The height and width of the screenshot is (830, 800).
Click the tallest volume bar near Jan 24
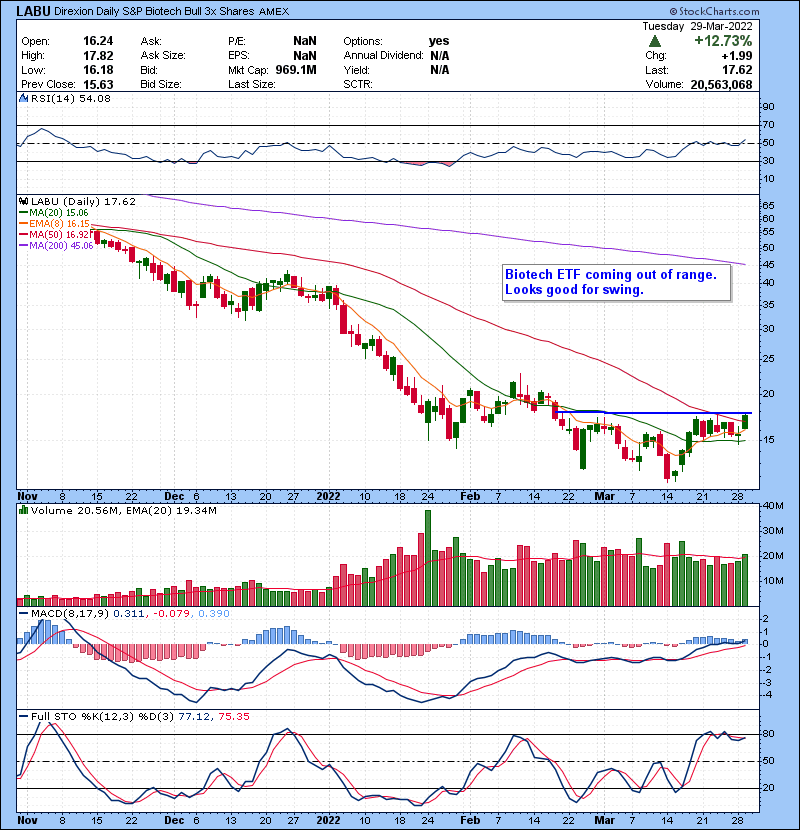(428, 558)
